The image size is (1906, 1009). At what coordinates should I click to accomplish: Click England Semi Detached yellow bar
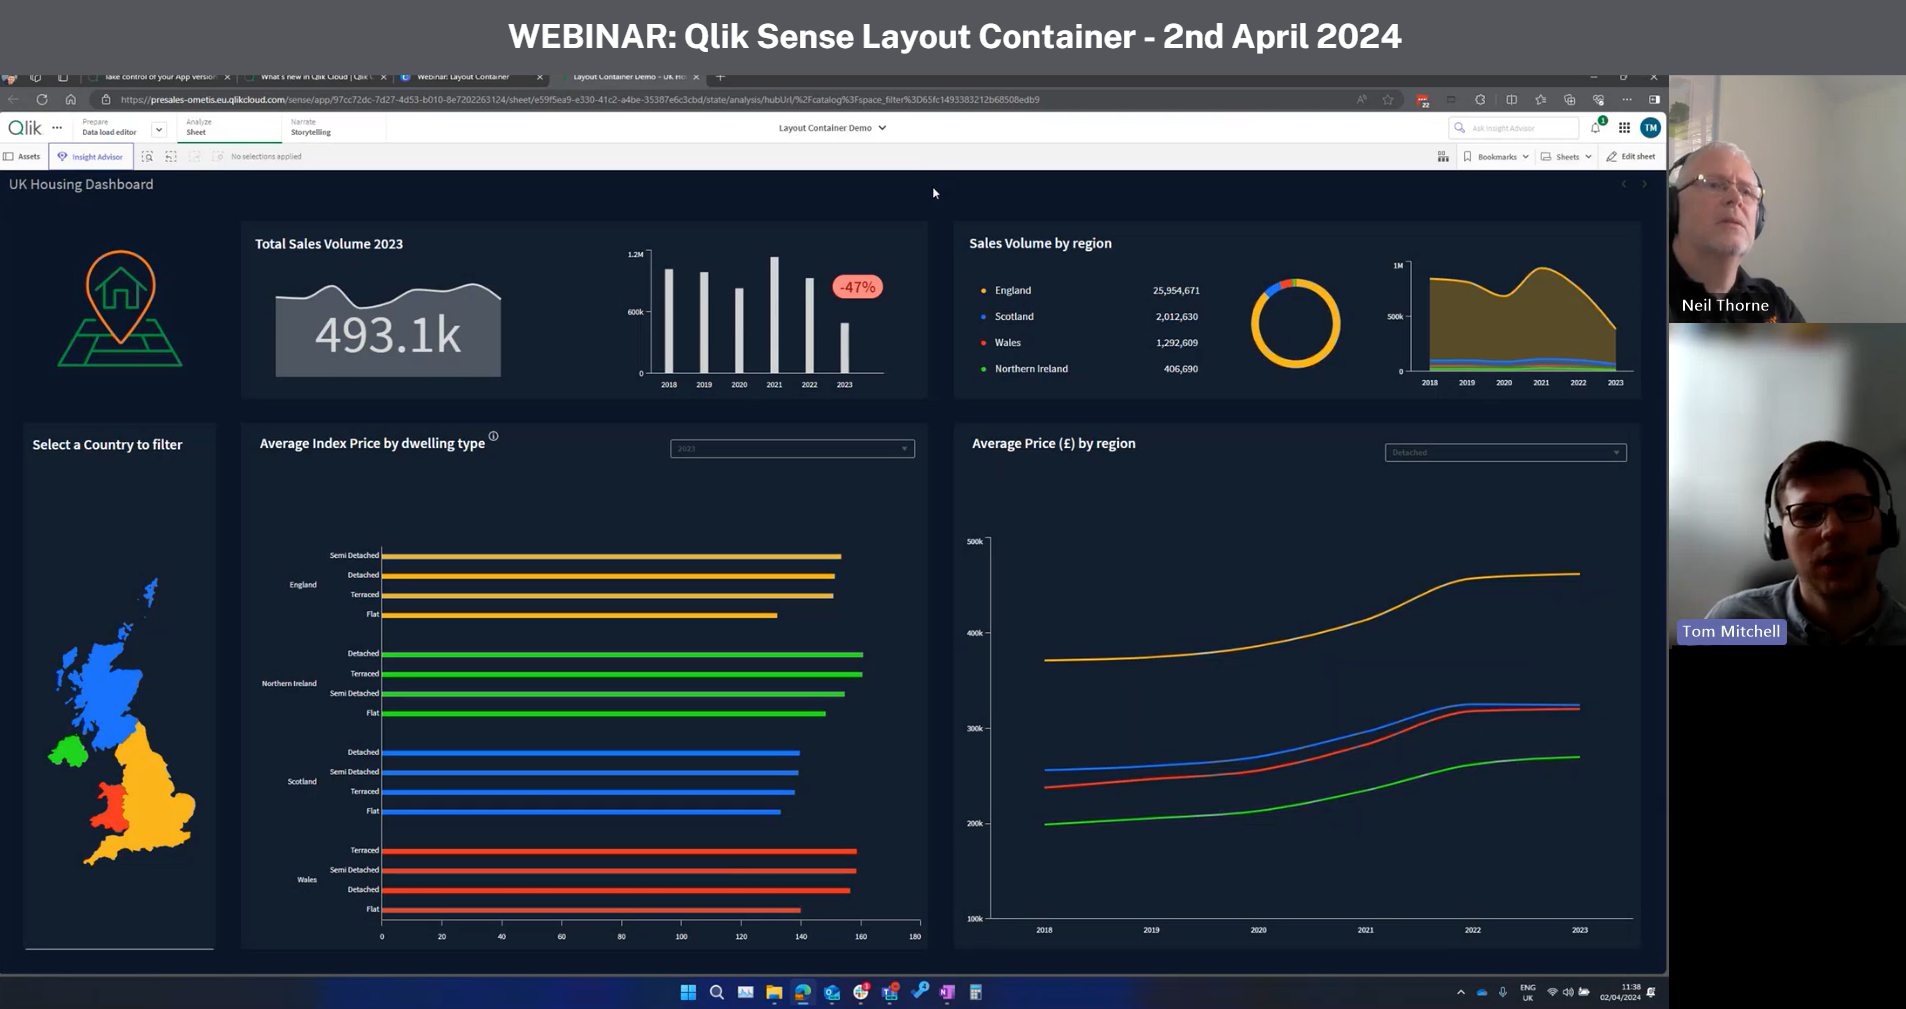coord(611,556)
